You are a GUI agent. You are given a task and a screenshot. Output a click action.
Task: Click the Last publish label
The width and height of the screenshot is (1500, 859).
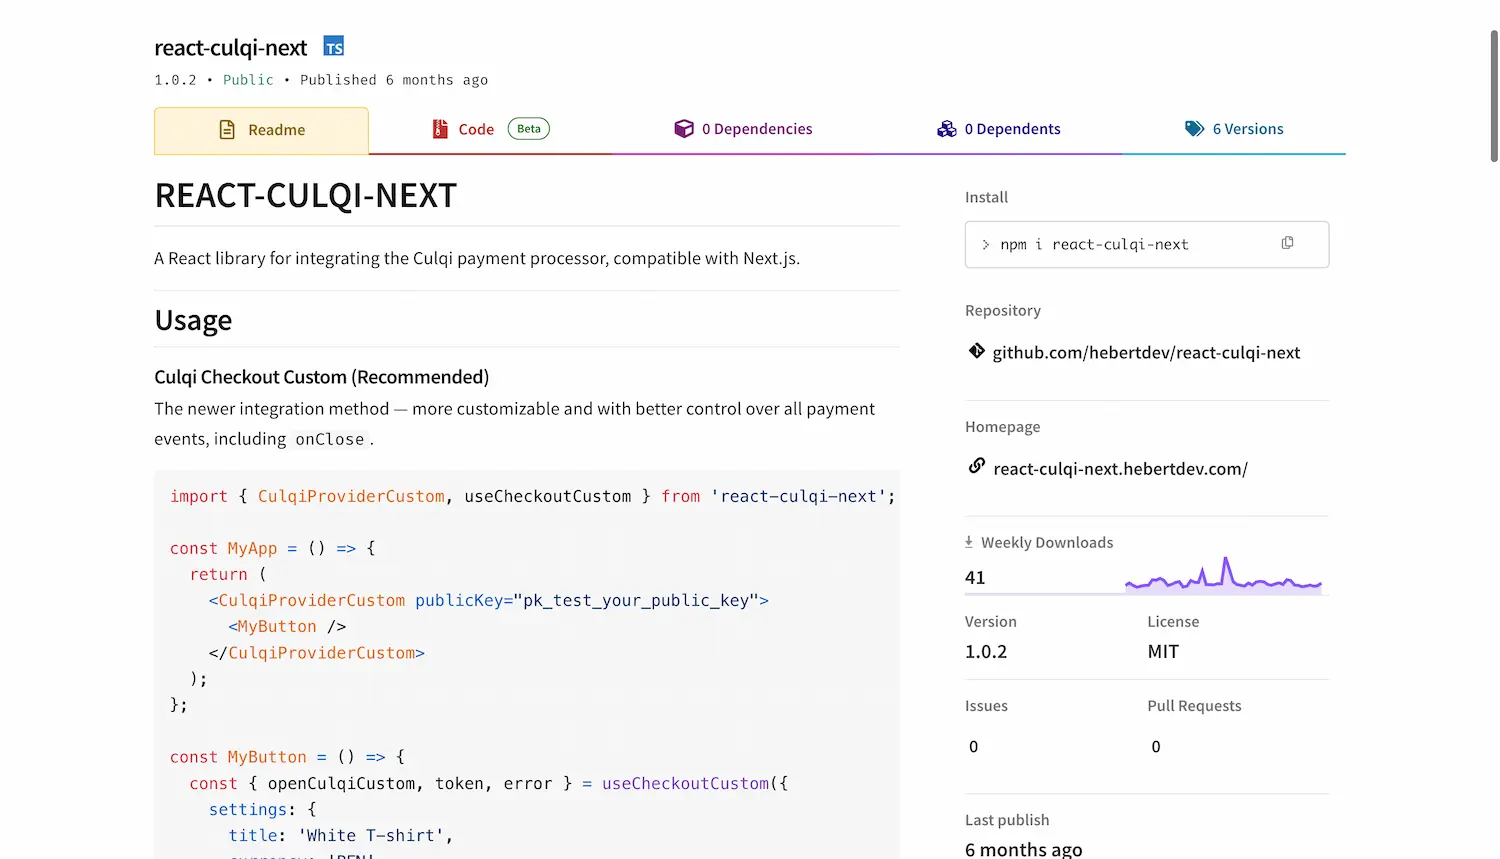point(1007,821)
